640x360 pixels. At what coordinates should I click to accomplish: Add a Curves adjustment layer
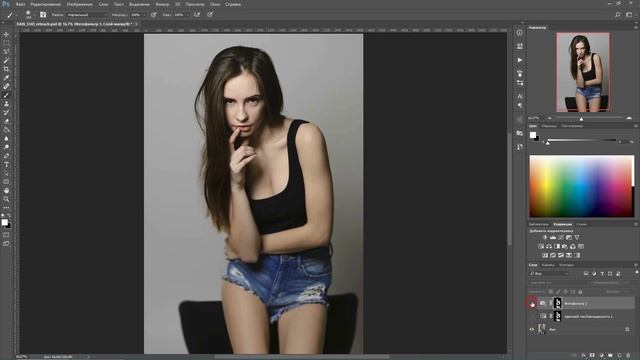tap(561, 238)
